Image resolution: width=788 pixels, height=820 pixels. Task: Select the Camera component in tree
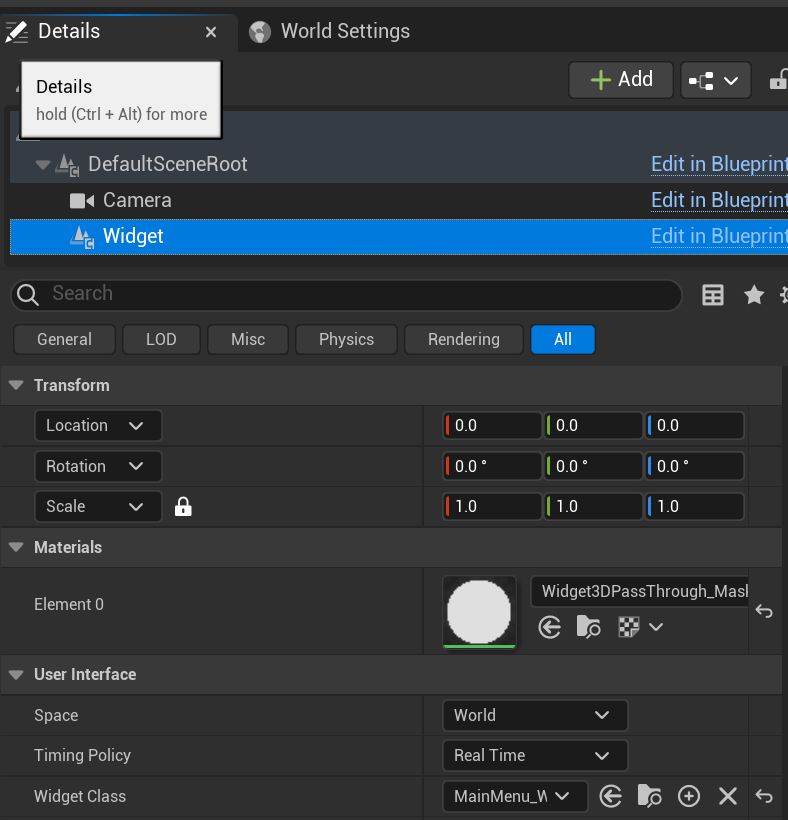tap(137, 200)
